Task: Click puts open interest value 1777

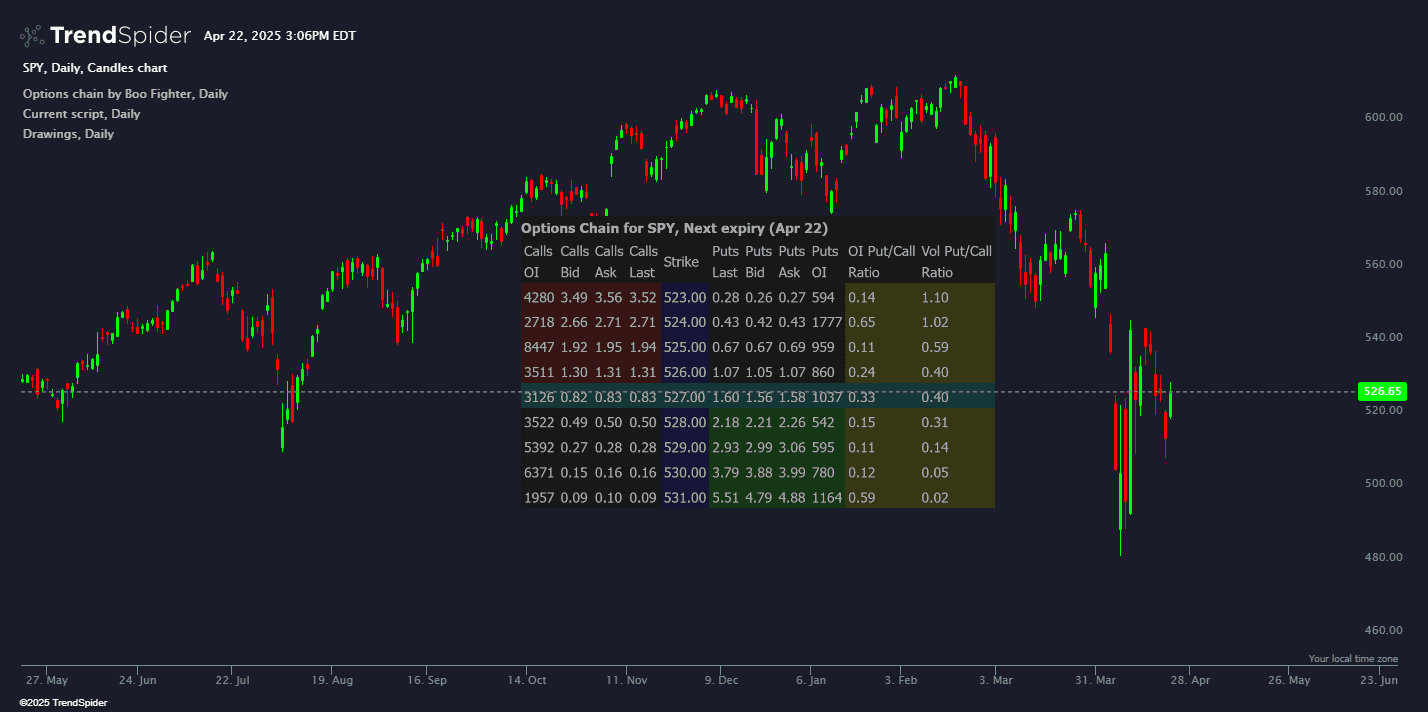Action: [x=826, y=322]
